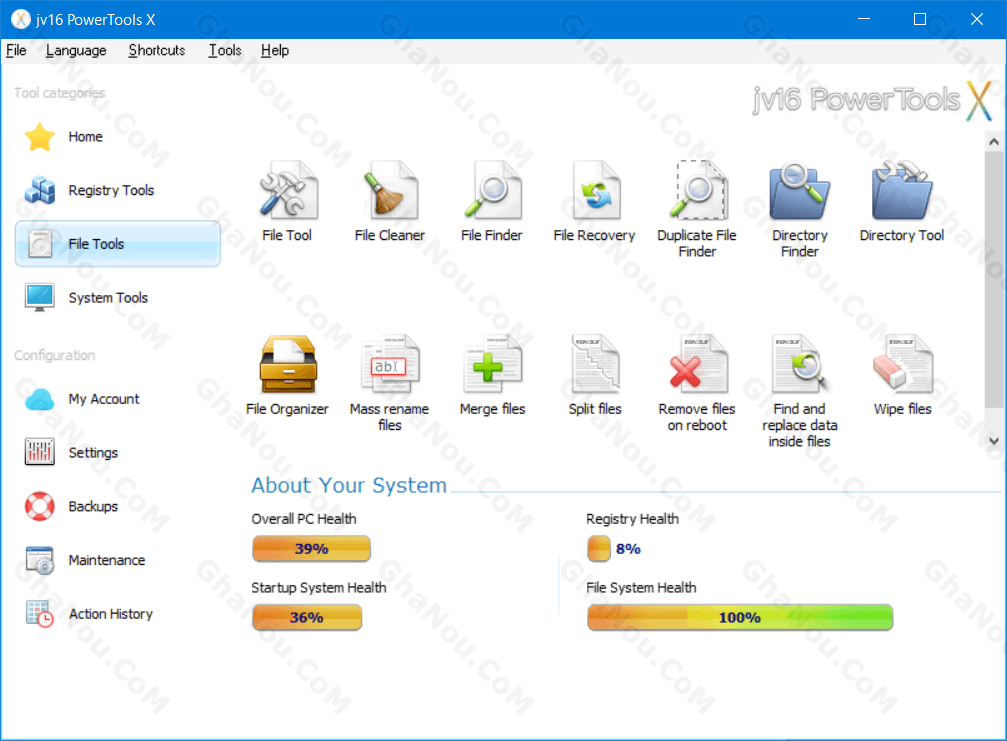This screenshot has height=741, width=1007.
Task: Open the File Tool icon
Action: pyautogui.click(x=287, y=190)
